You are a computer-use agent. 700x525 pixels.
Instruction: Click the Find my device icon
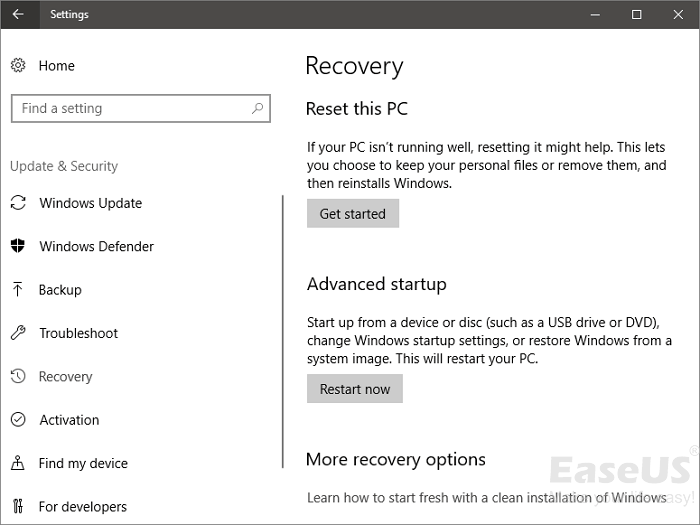click(18, 463)
